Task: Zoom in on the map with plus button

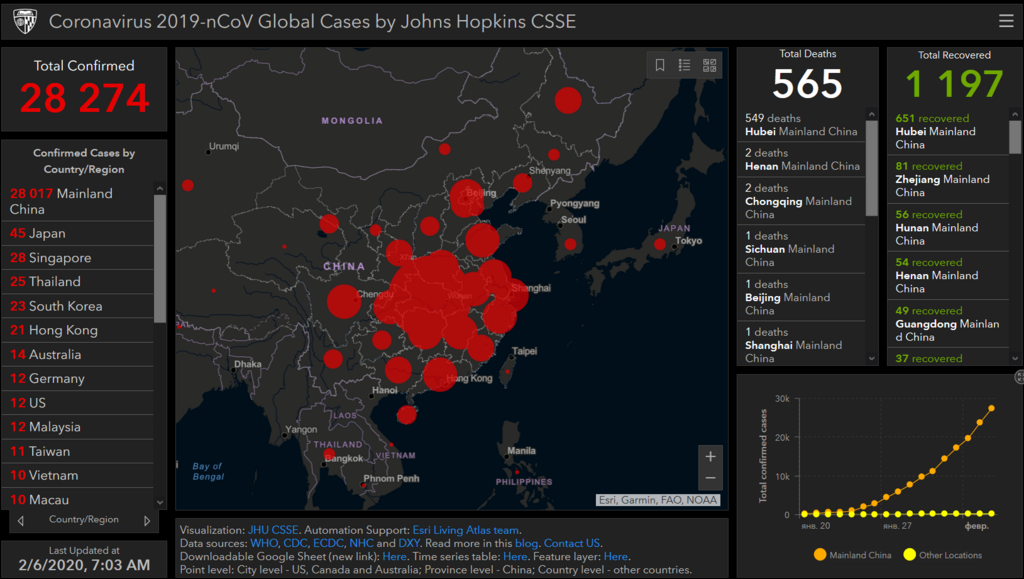Action: coord(710,456)
